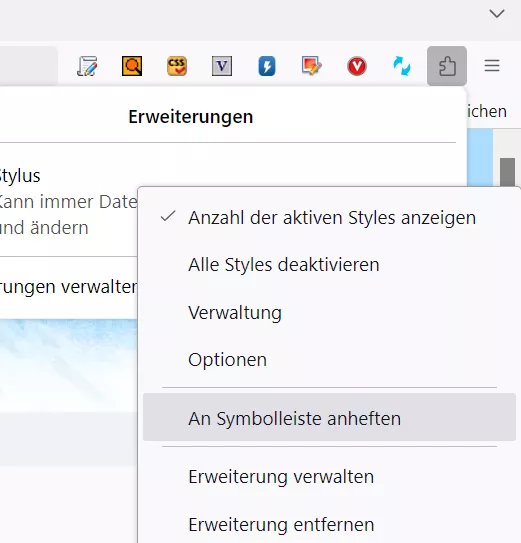This screenshot has height=543, width=521.
Task: Click the red circle V extension icon
Action: tap(357, 66)
